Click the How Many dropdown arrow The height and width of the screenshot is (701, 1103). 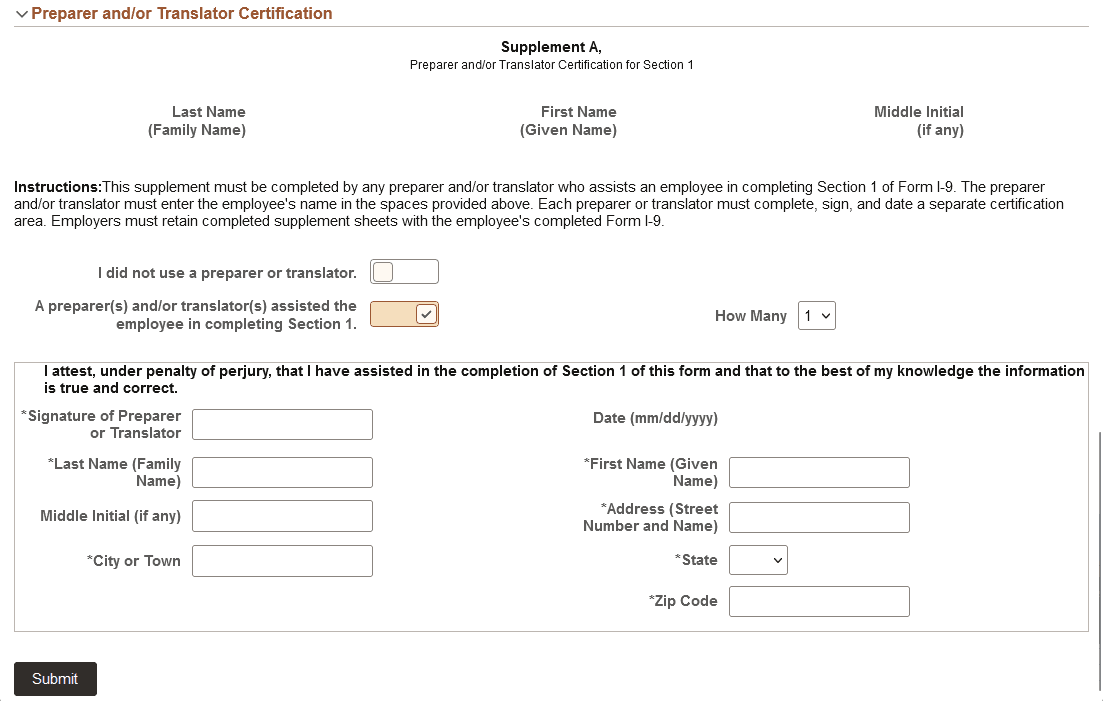click(827, 315)
